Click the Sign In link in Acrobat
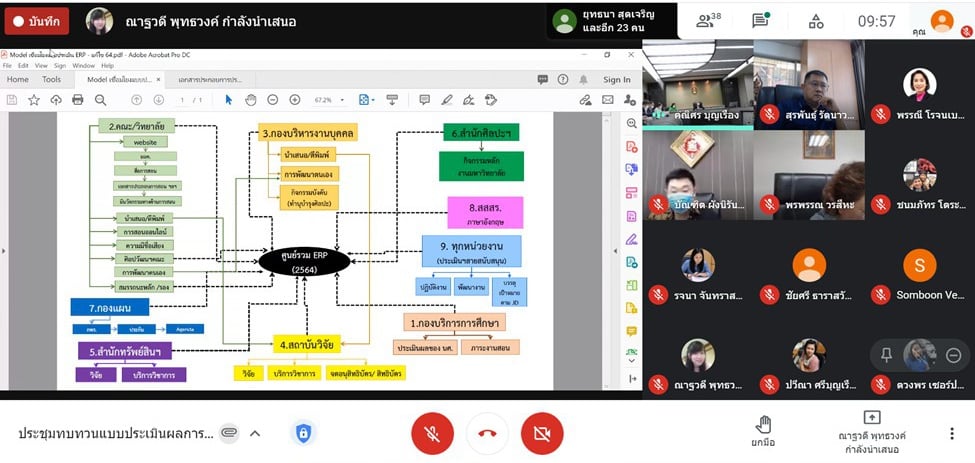Screen dimensions: 975x463 [616, 80]
